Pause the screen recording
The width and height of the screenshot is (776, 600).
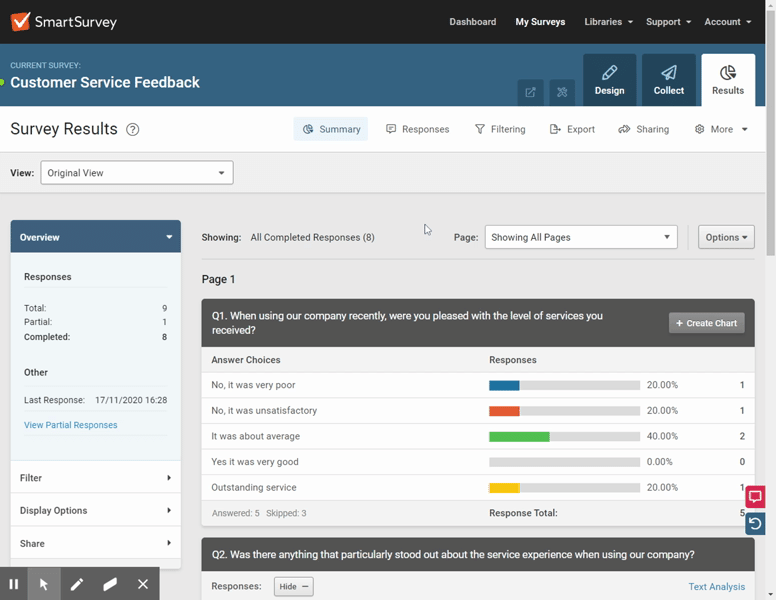pyautogui.click(x=14, y=585)
